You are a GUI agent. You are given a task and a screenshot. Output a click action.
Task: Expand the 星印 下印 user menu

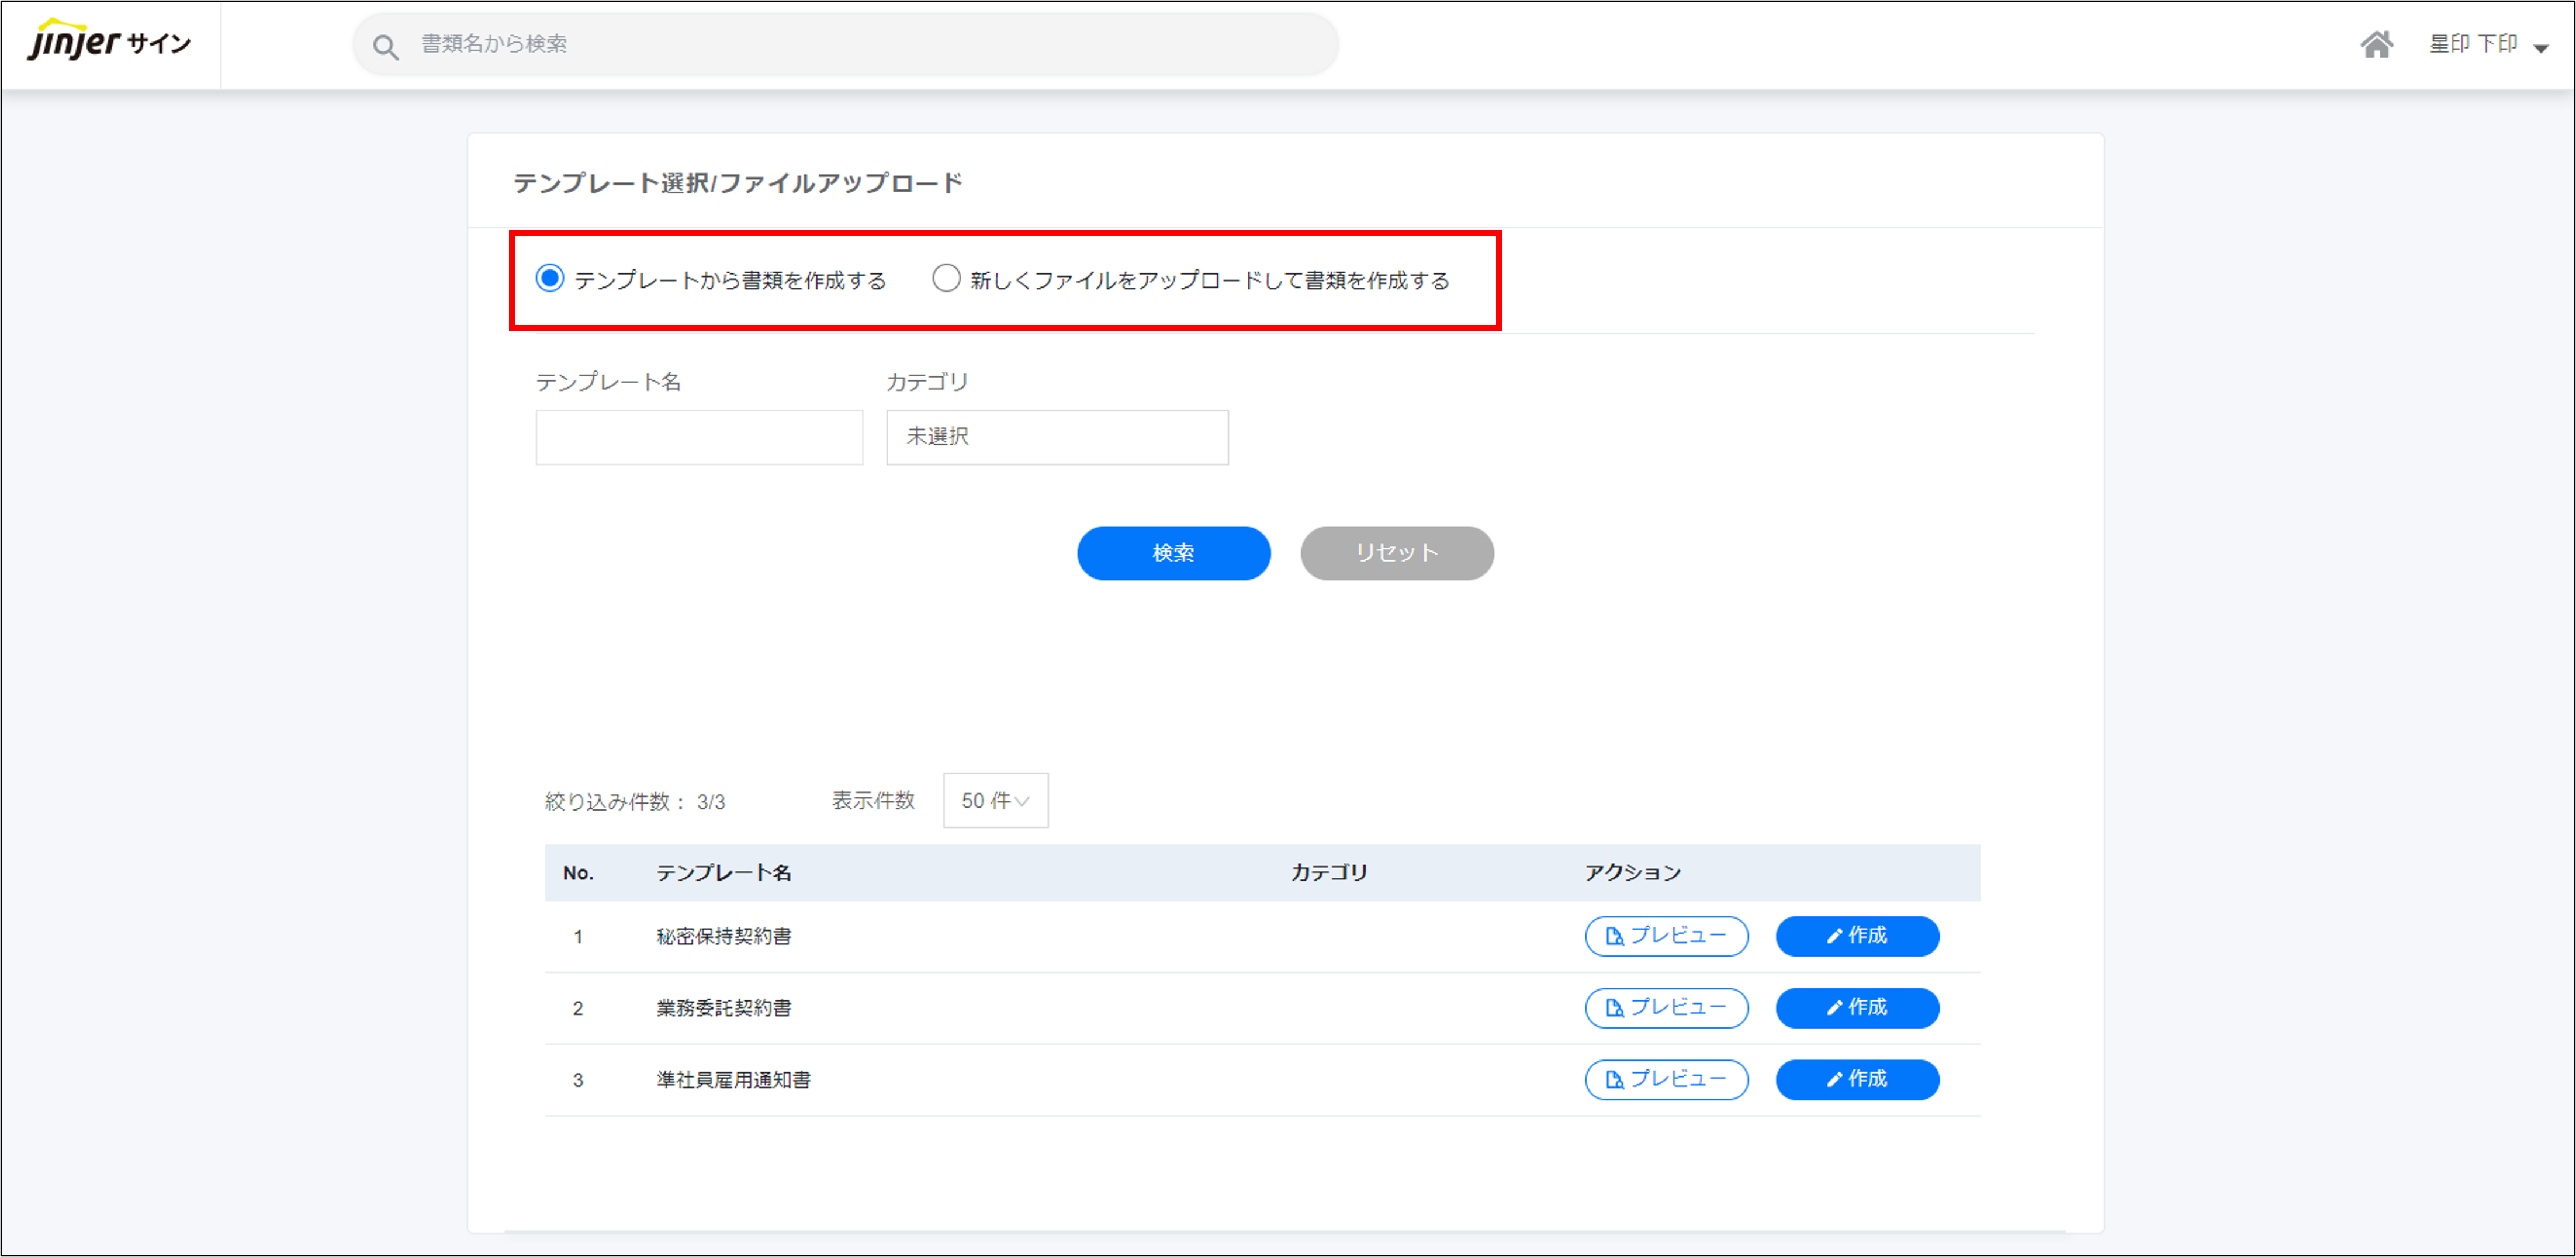point(2487,45)
